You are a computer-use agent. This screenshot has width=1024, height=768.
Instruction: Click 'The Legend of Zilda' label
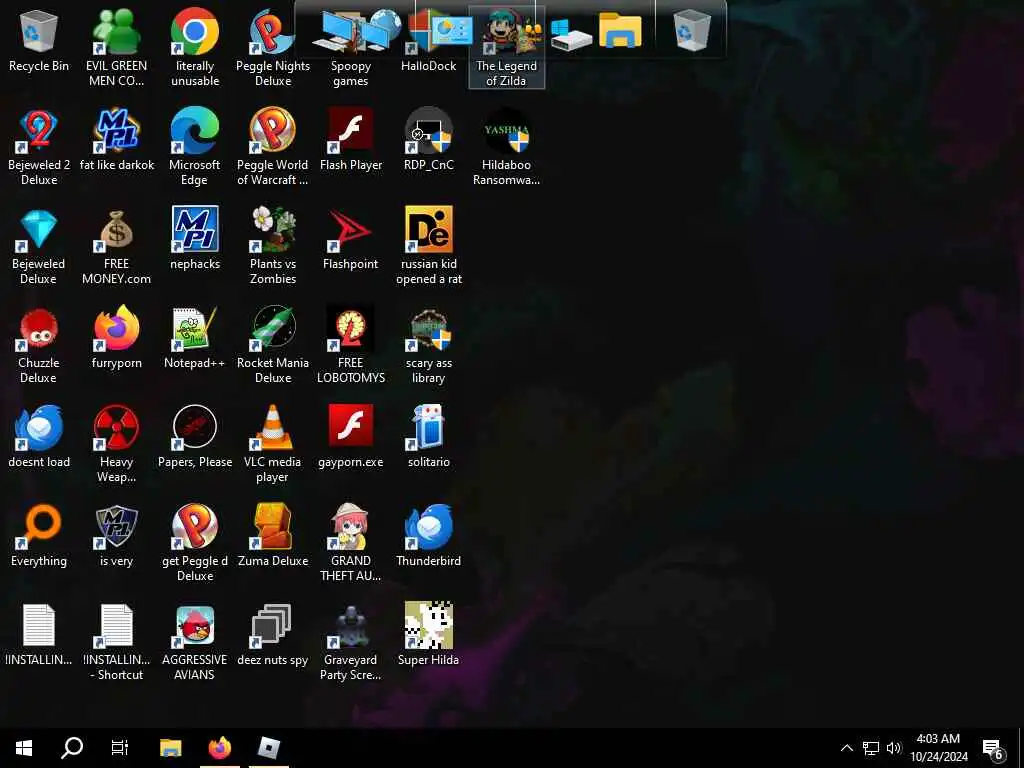point(506,73)
